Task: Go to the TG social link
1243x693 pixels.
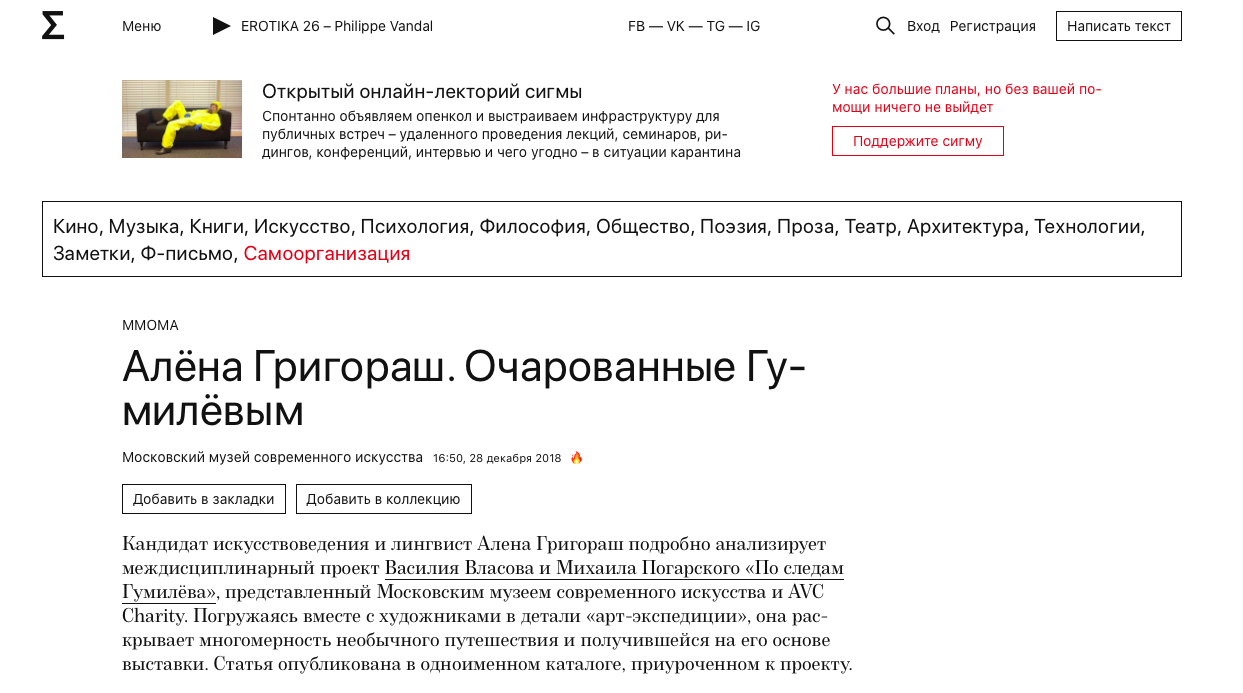Action: (x=715, y=26)
